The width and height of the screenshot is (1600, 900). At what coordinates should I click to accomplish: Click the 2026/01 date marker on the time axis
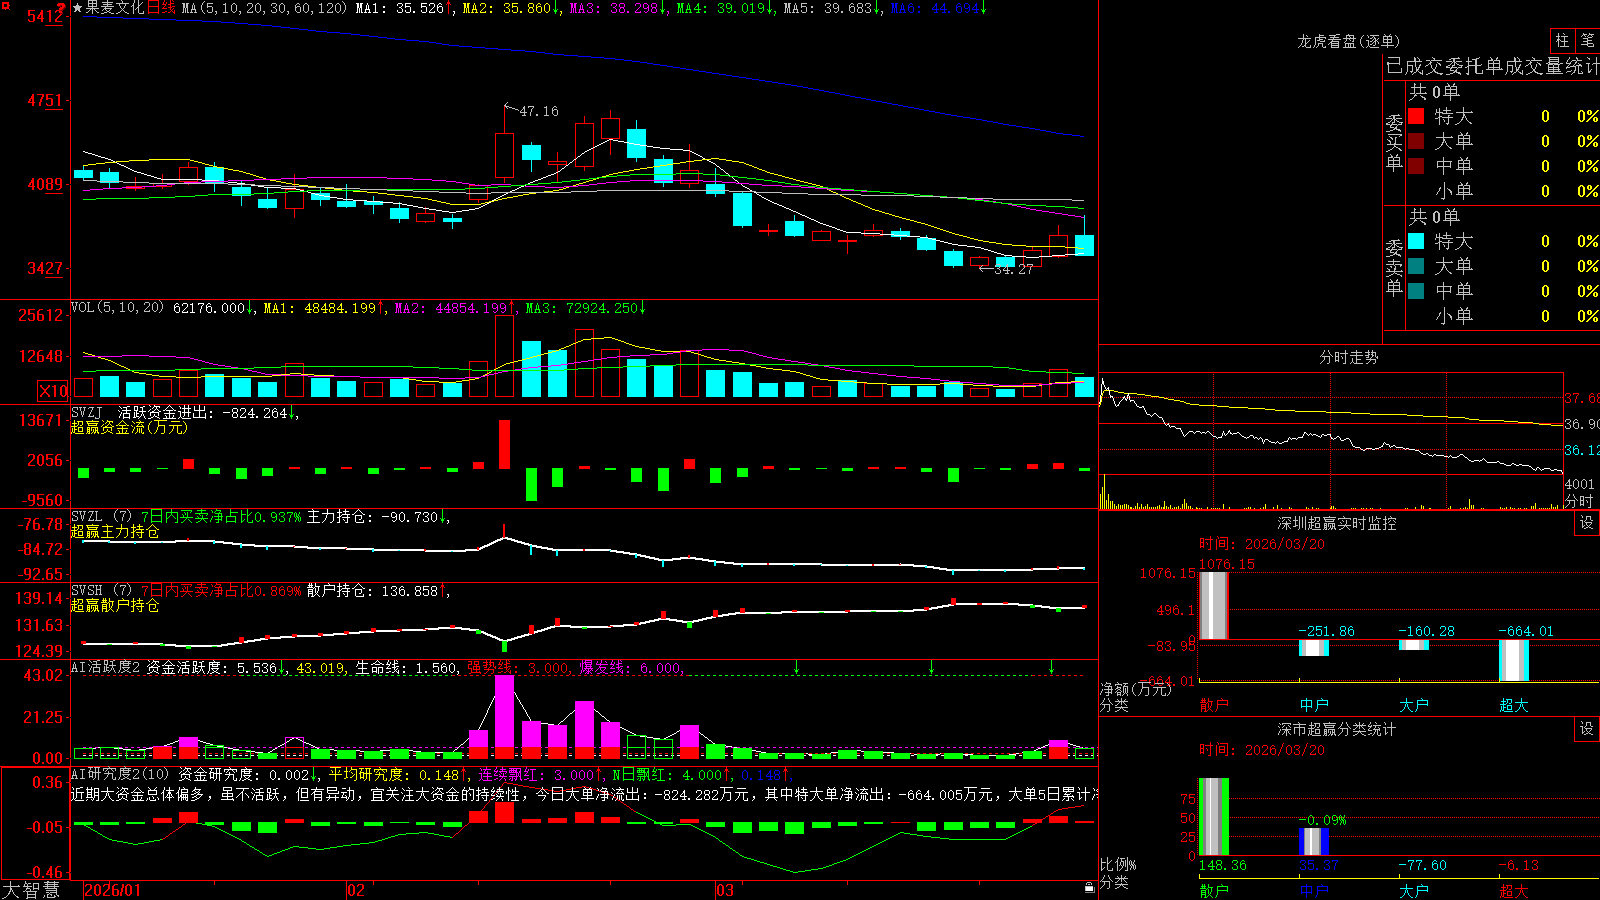113,890
